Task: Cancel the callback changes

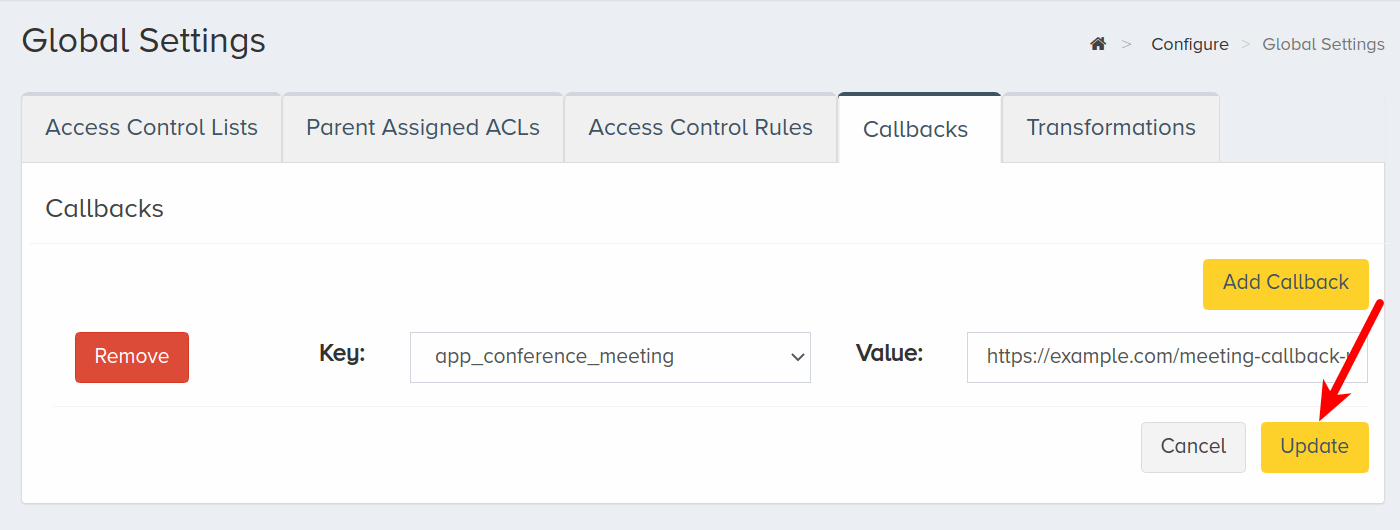Action: (x=1193, y=447)
